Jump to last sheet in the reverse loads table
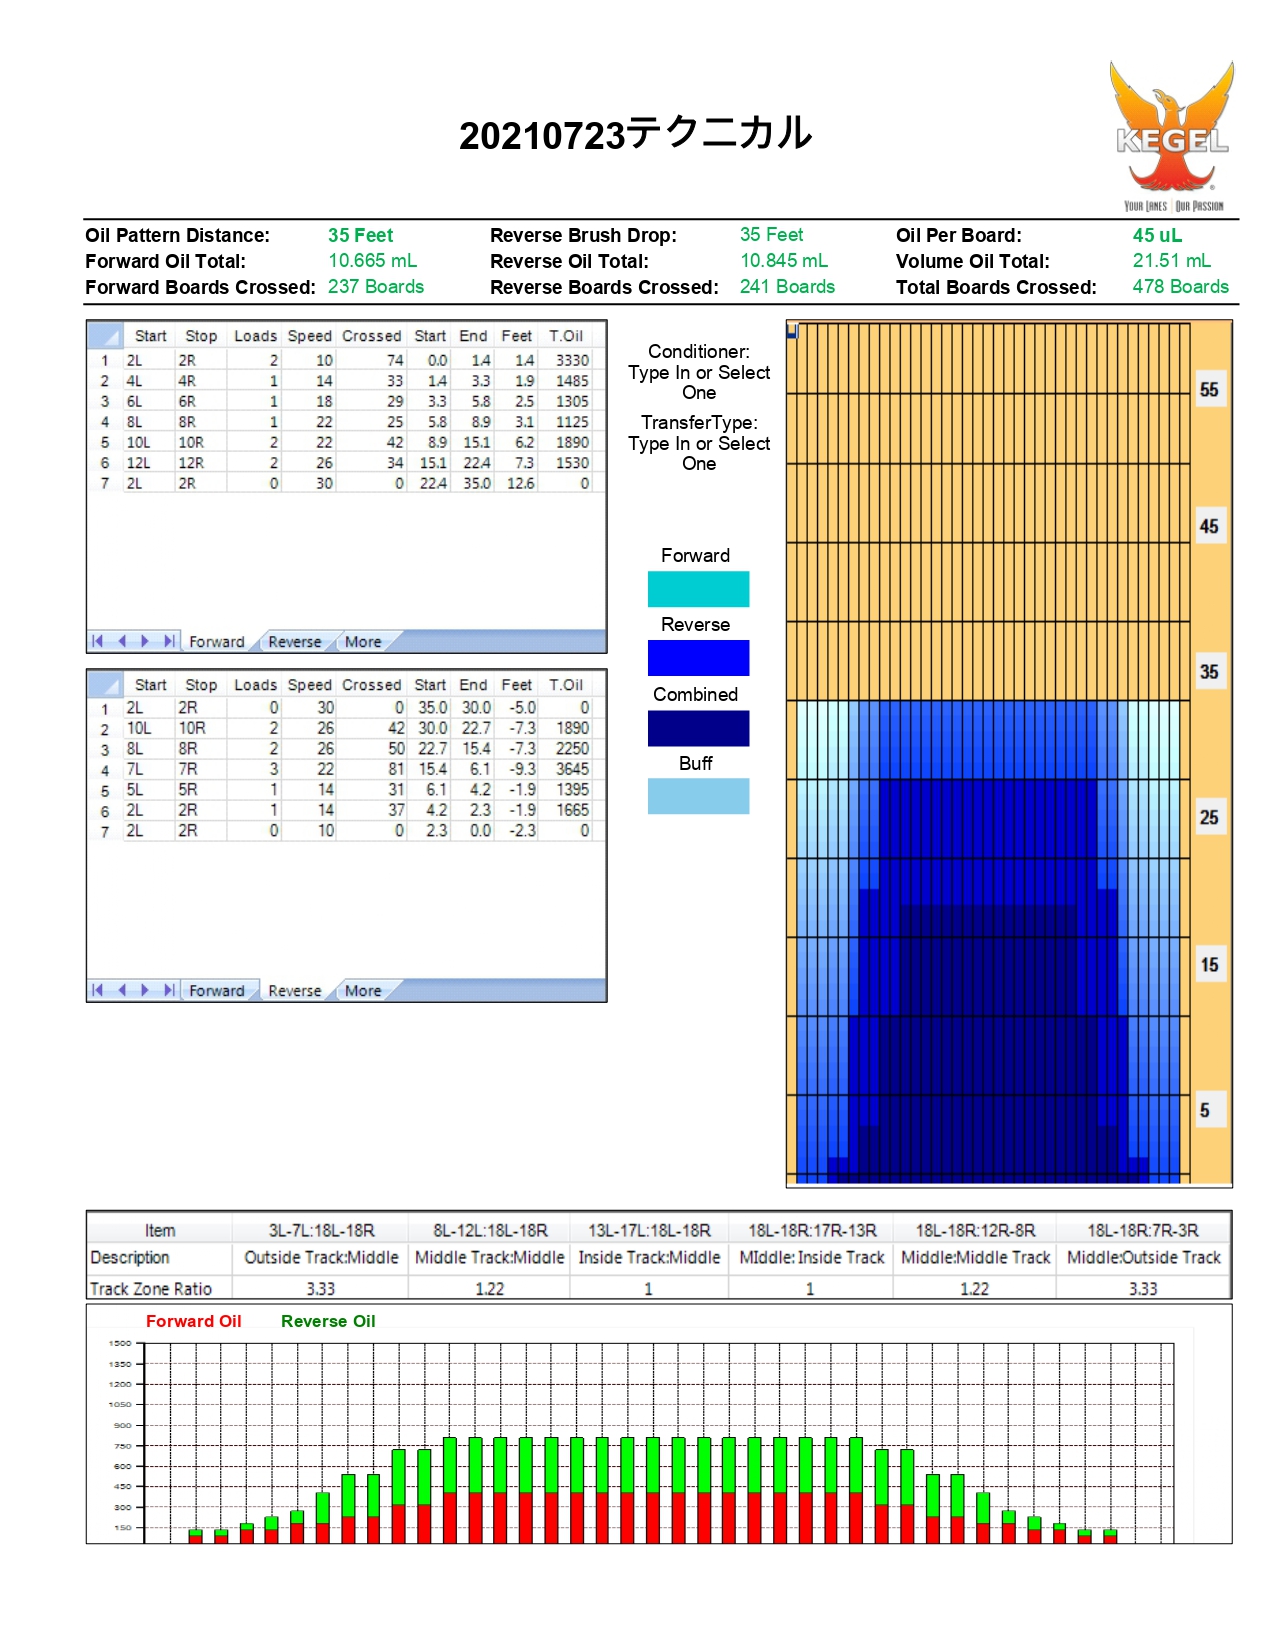1275x1650 pixels. click(x=169, y=990)
